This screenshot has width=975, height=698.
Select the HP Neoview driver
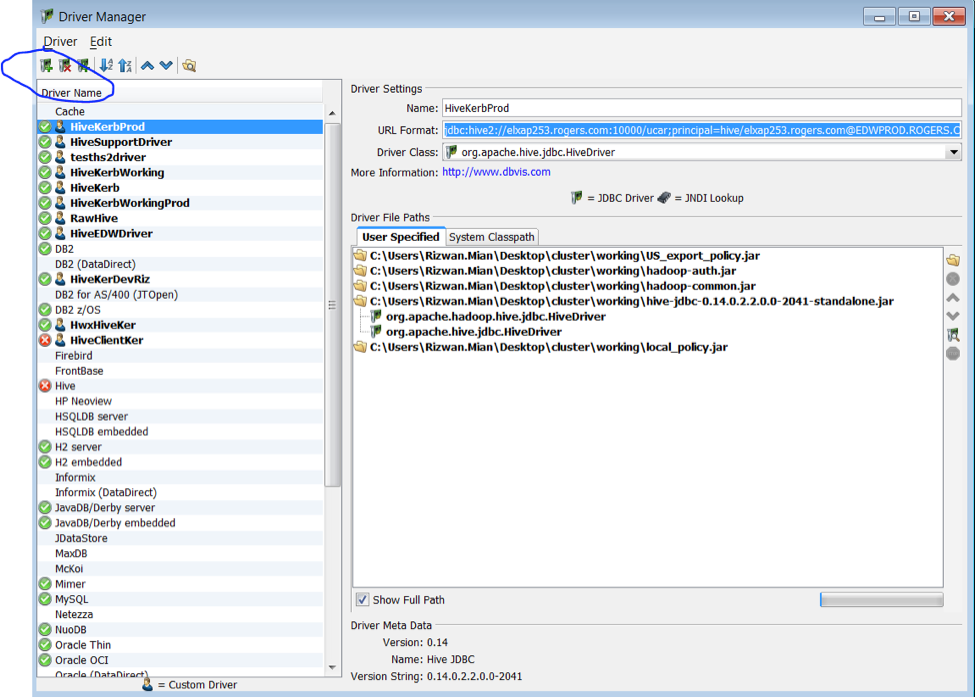point(180,401)
